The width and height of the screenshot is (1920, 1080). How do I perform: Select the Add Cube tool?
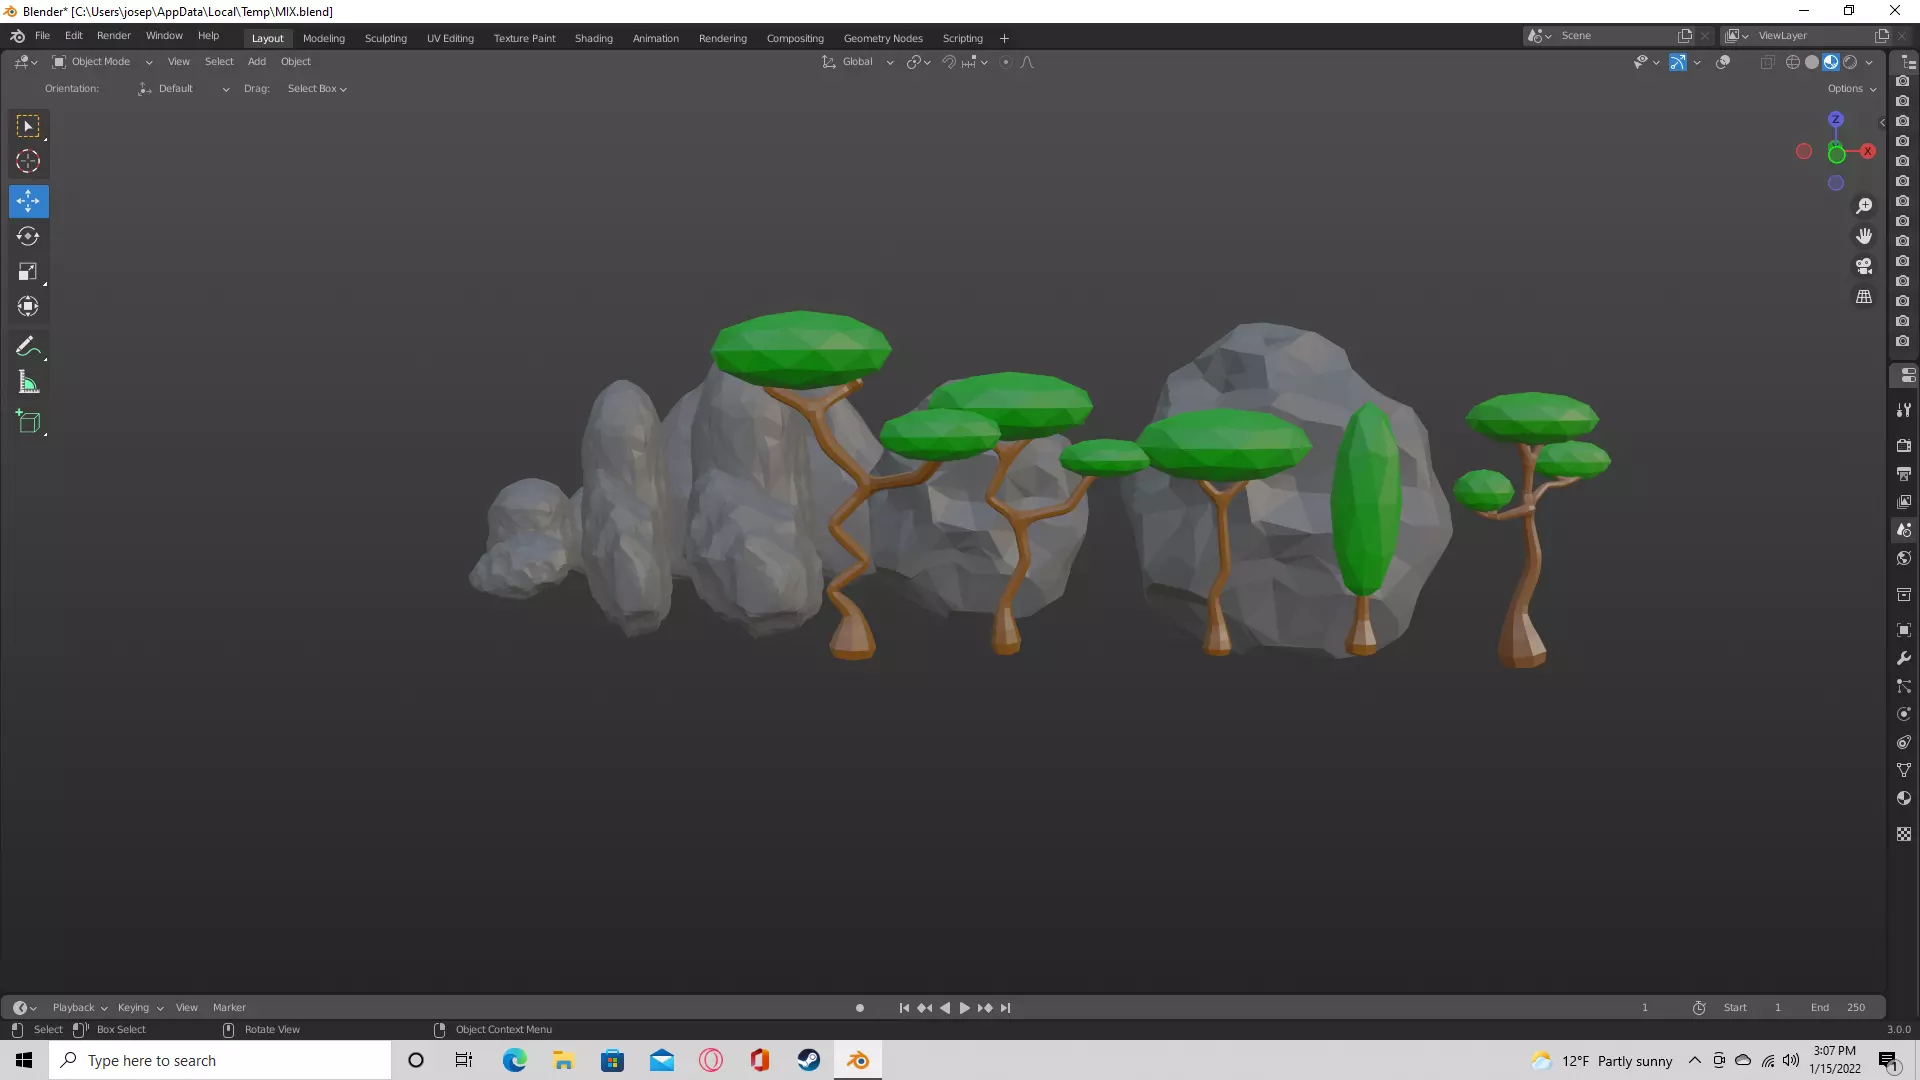point(28,422)
